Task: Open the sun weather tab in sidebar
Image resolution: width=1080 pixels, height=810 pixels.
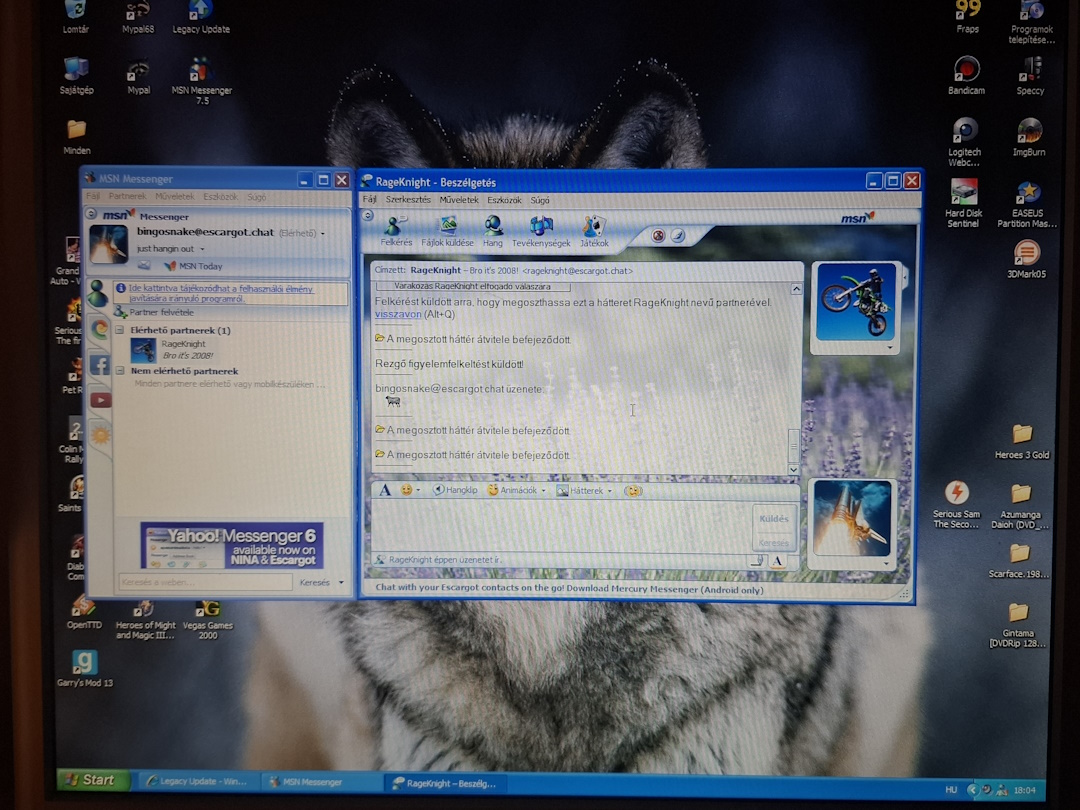Action: pyautogui.click(x=101, y=435)
